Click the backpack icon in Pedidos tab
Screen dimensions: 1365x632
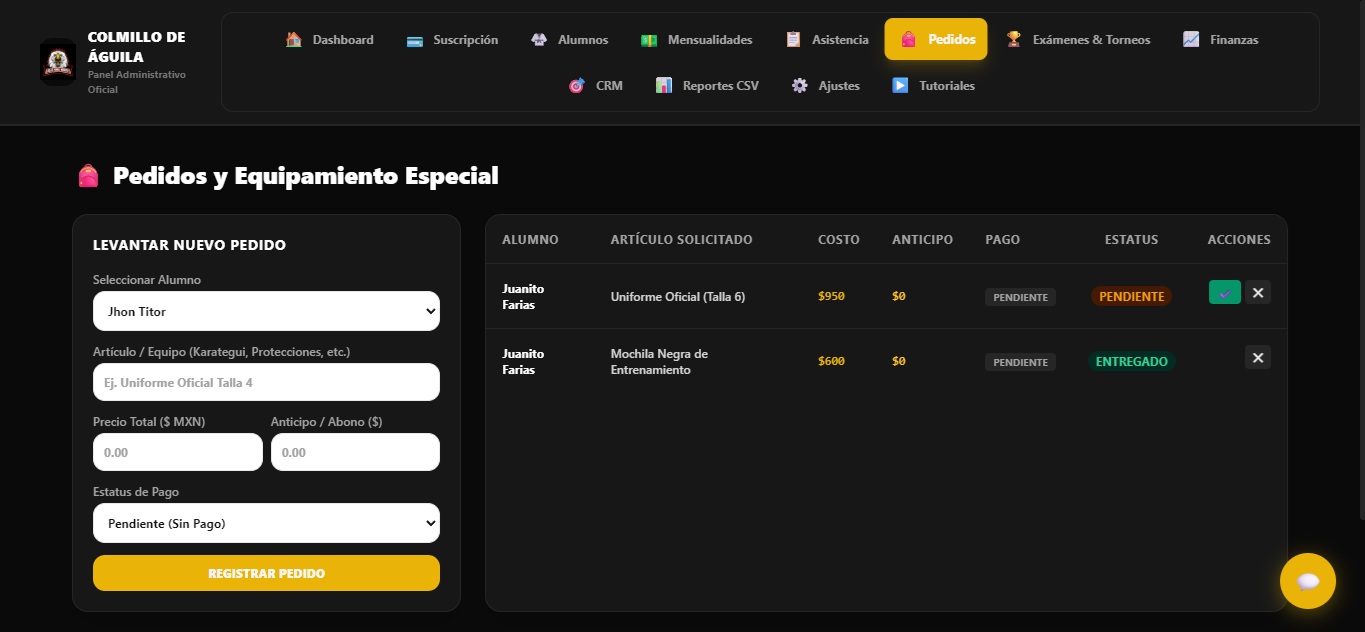point(909,40)
